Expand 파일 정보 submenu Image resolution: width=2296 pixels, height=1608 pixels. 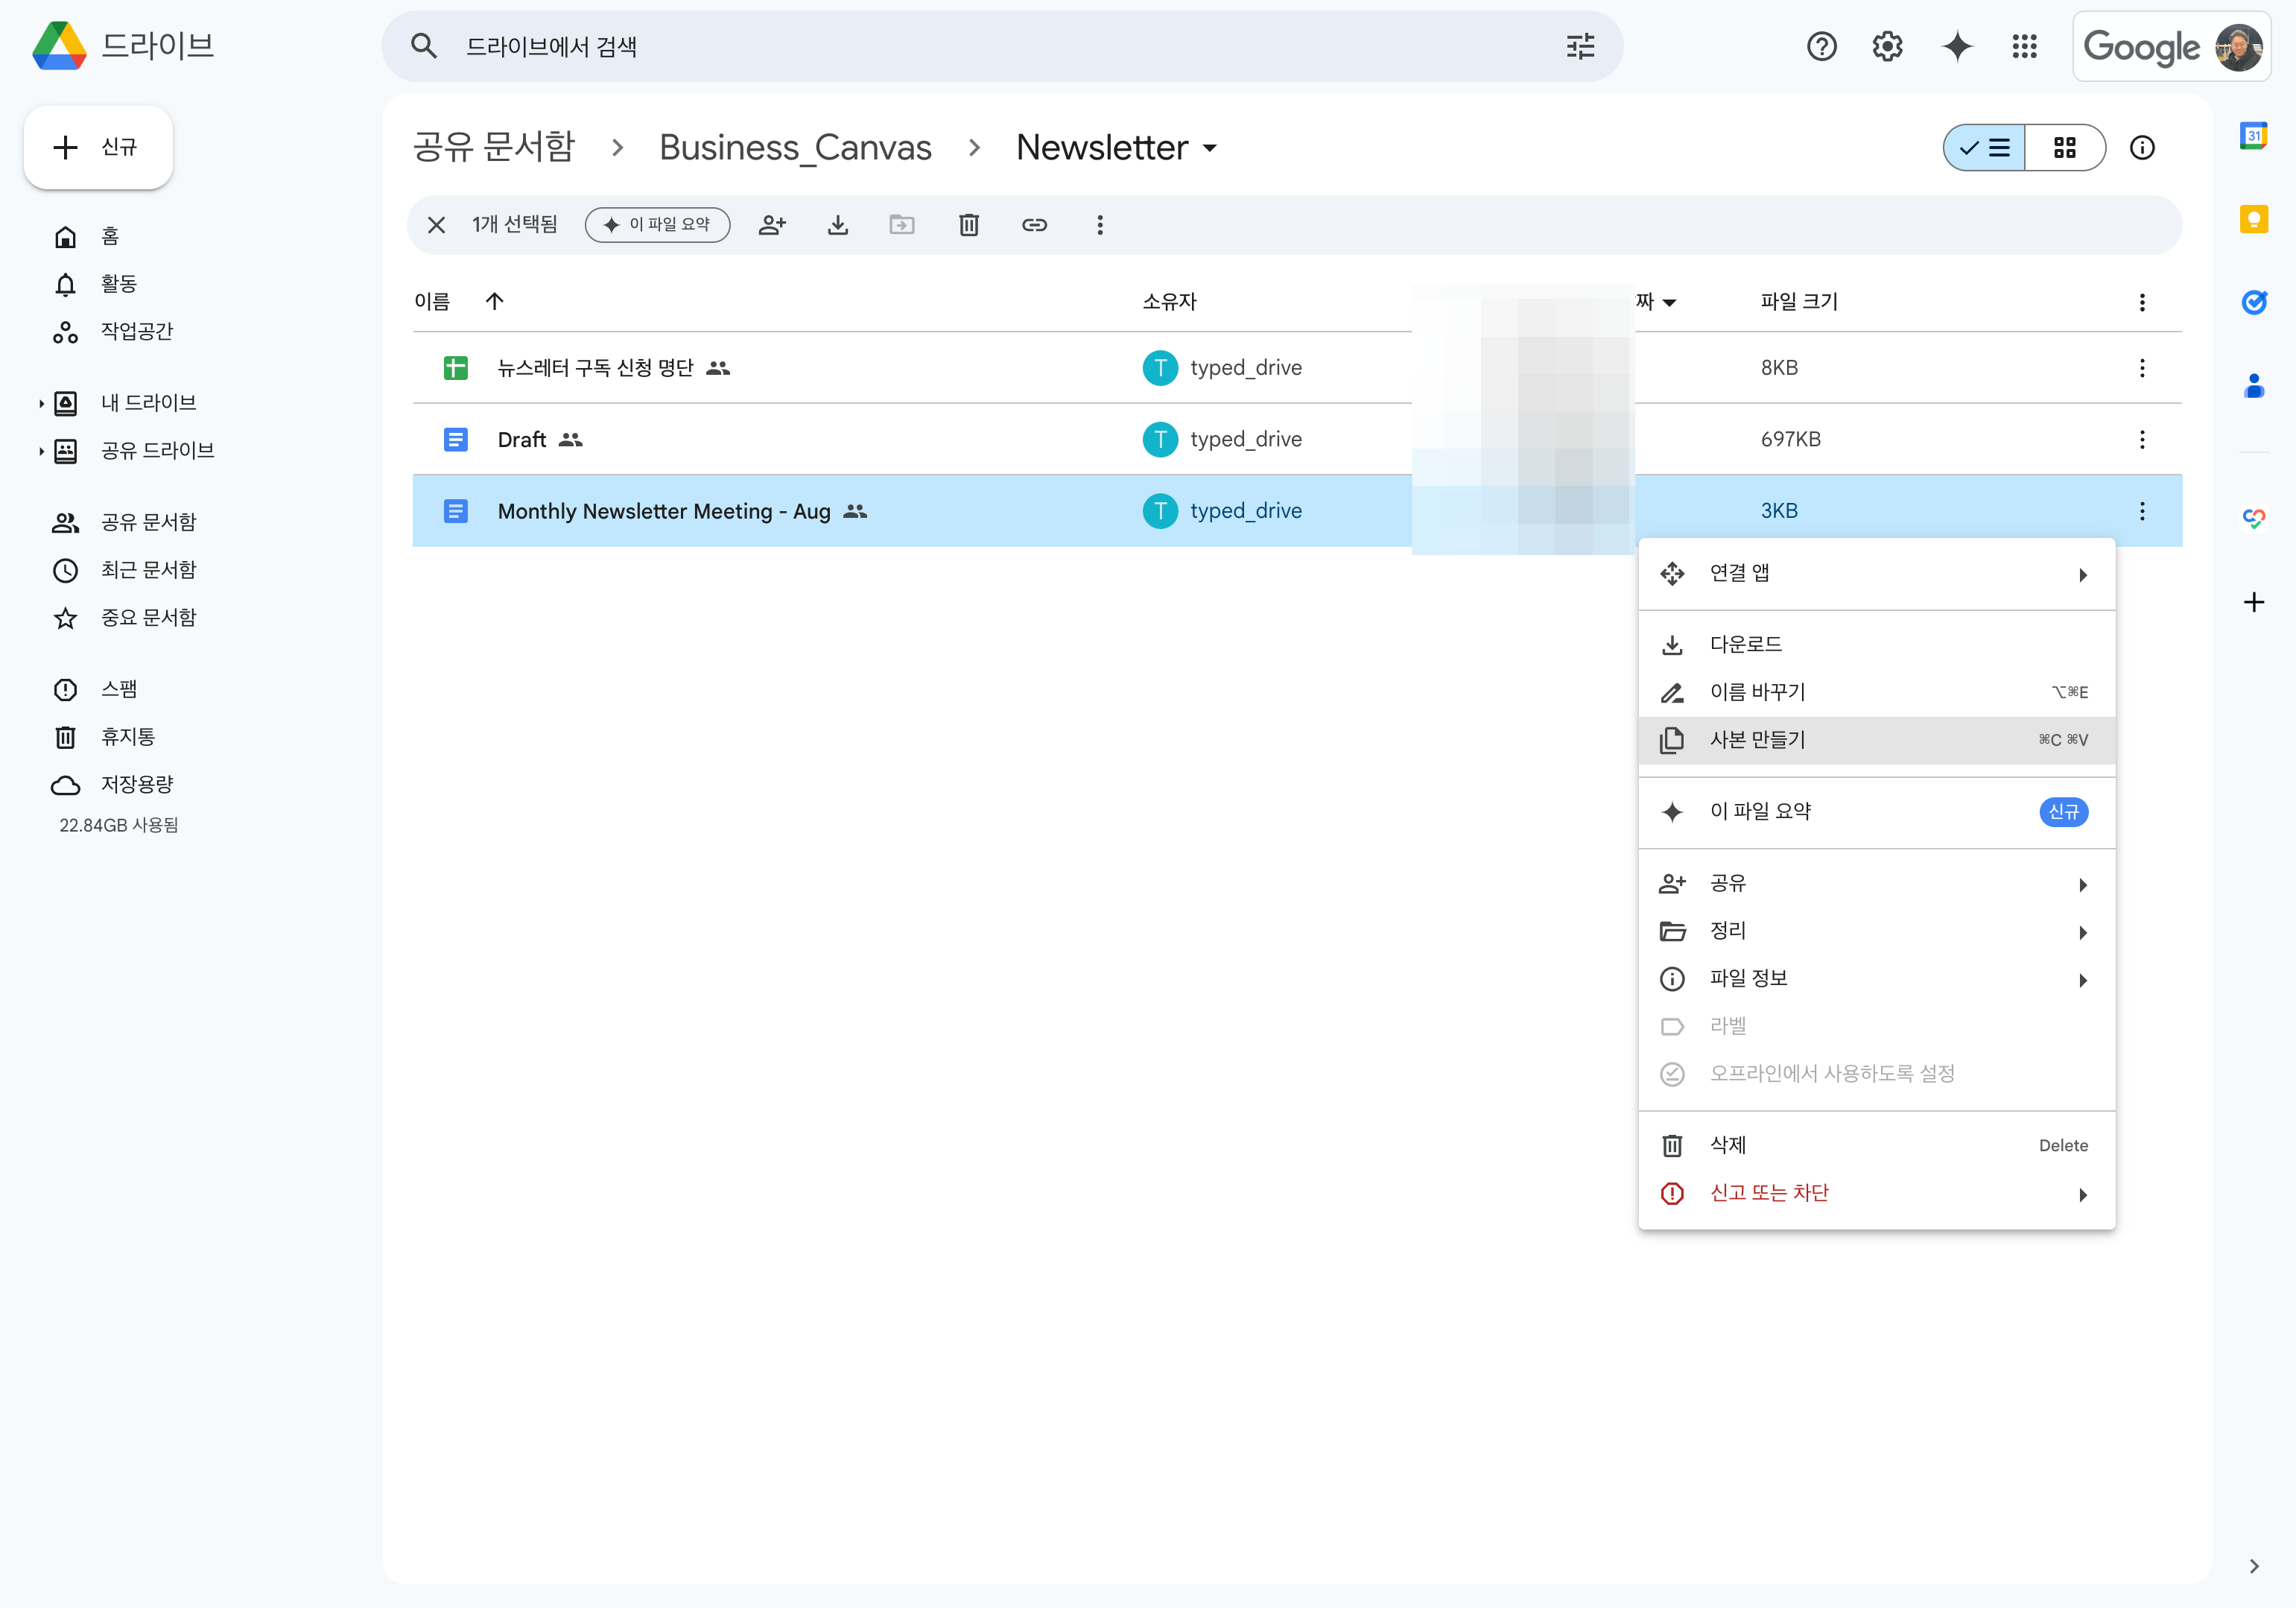click(x=1876, y=979)
